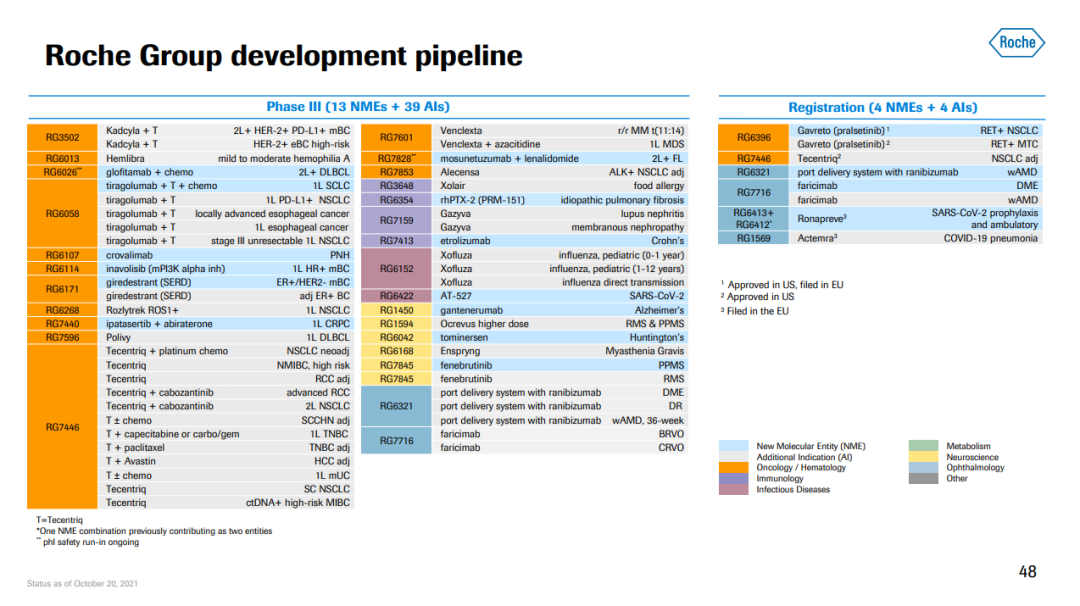Image resolution: width=1080 pixels, height=606 pixels.
Task: Click the 'Roche Group development pipeline' title
Action: point(284,56)
